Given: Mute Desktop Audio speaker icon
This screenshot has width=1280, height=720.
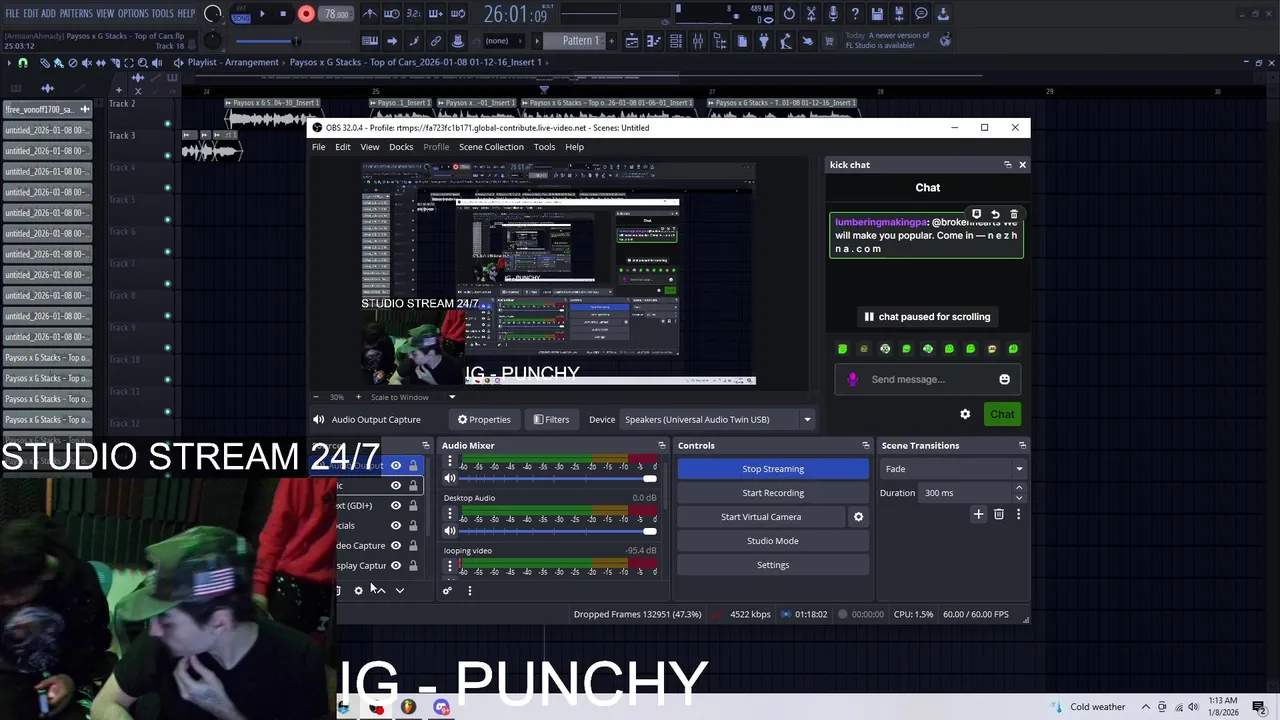Looking at the screenshot, I should [450, 531].
